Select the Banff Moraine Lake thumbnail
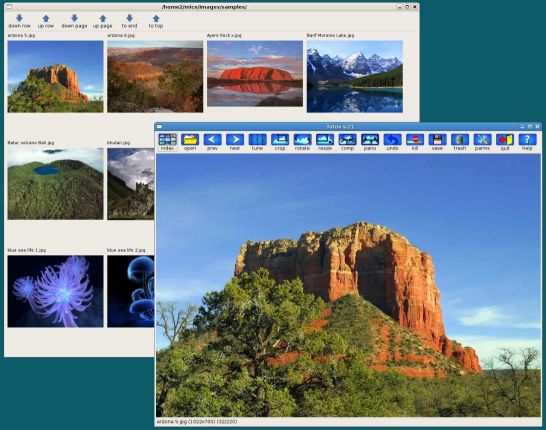The height and width of the screenshot is (430, 546). click(355, 77)
